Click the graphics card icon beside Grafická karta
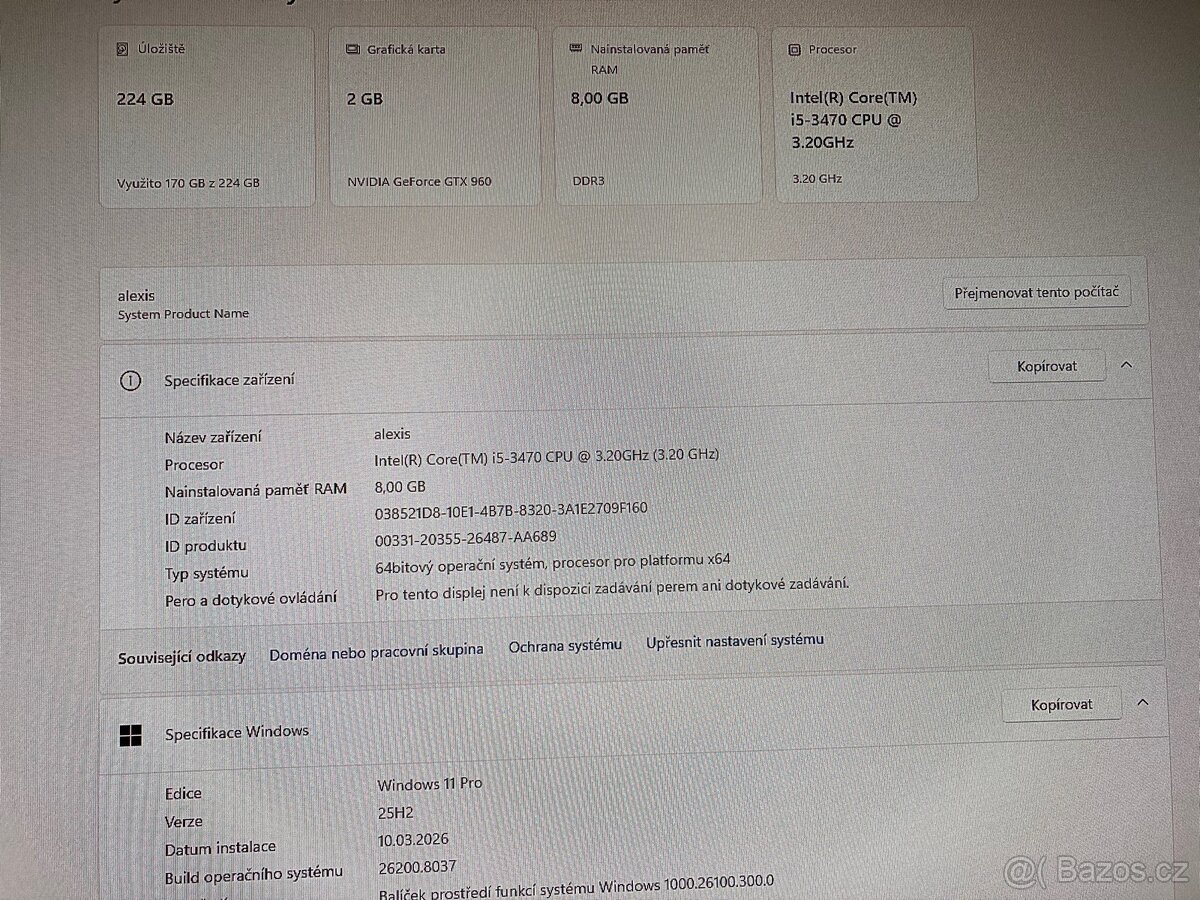1200x900 pixels. 352,49
